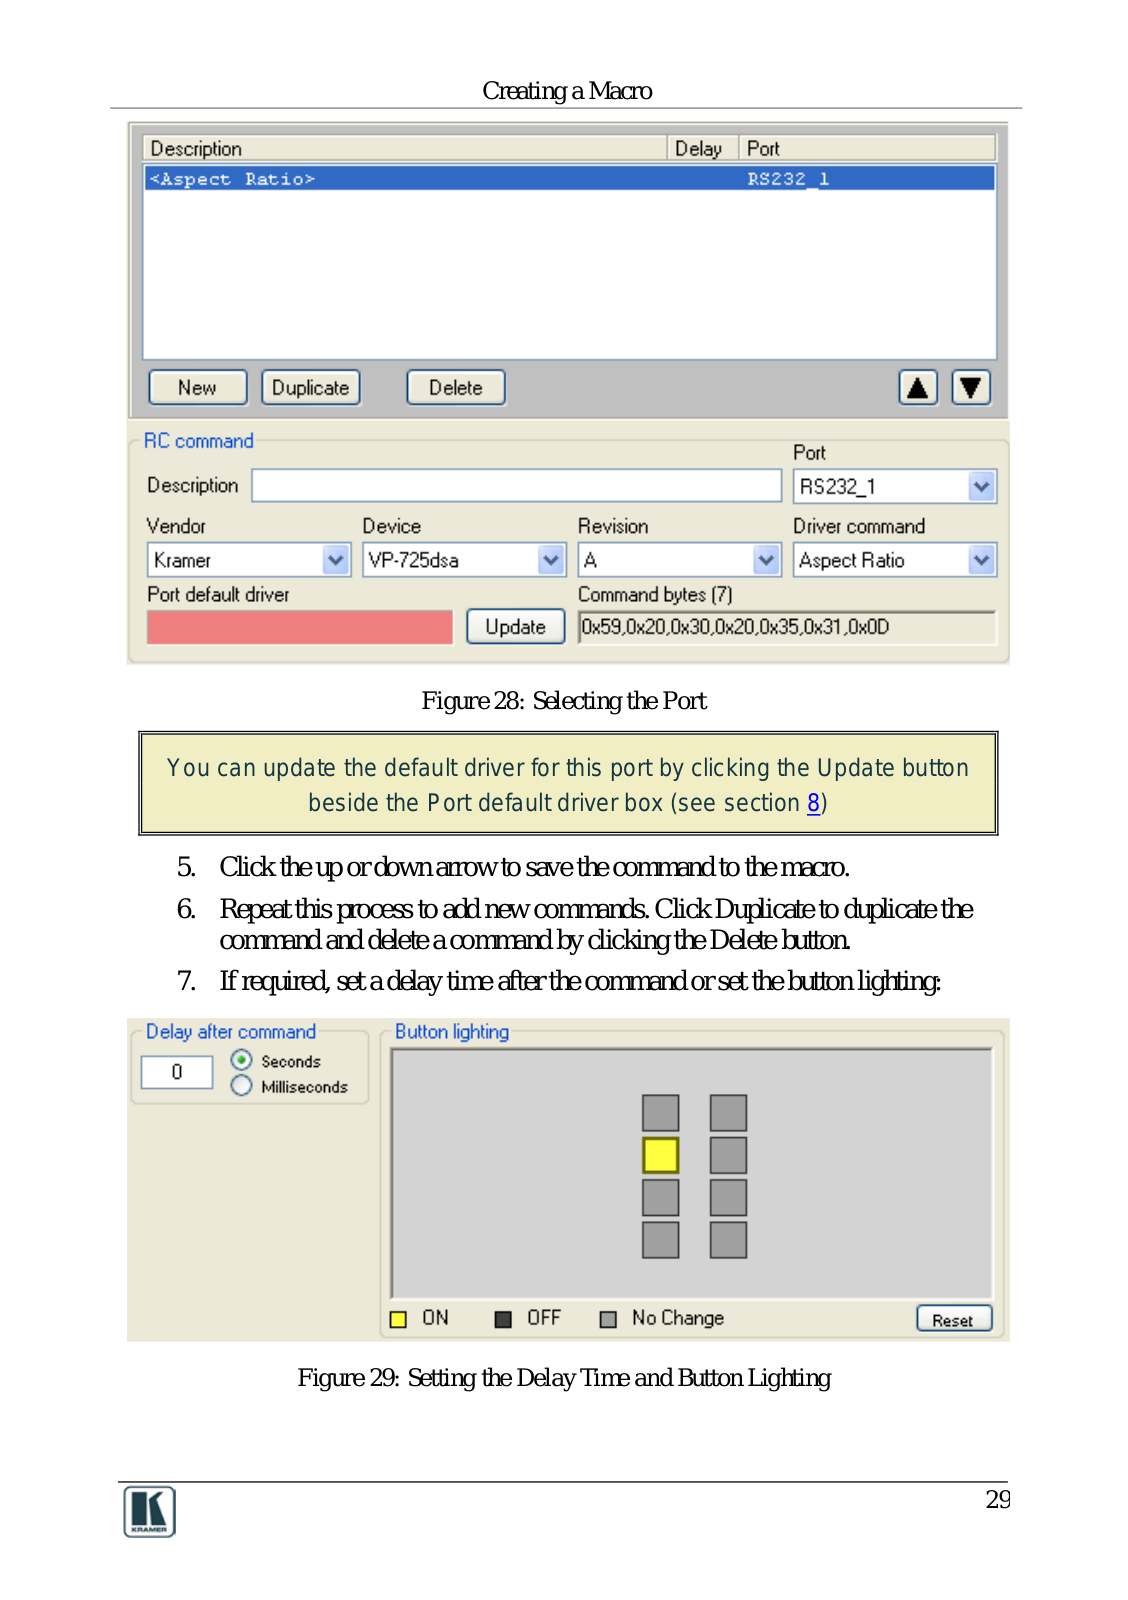Click the third-row left gray square

tap(660, 1197)
